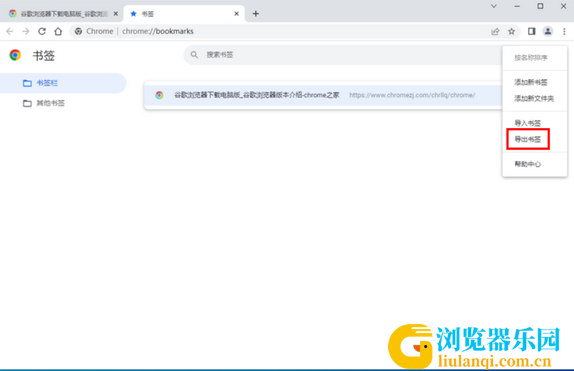The image size is (574, 371).
Task: Open the side panel icon
Action: 532,31
